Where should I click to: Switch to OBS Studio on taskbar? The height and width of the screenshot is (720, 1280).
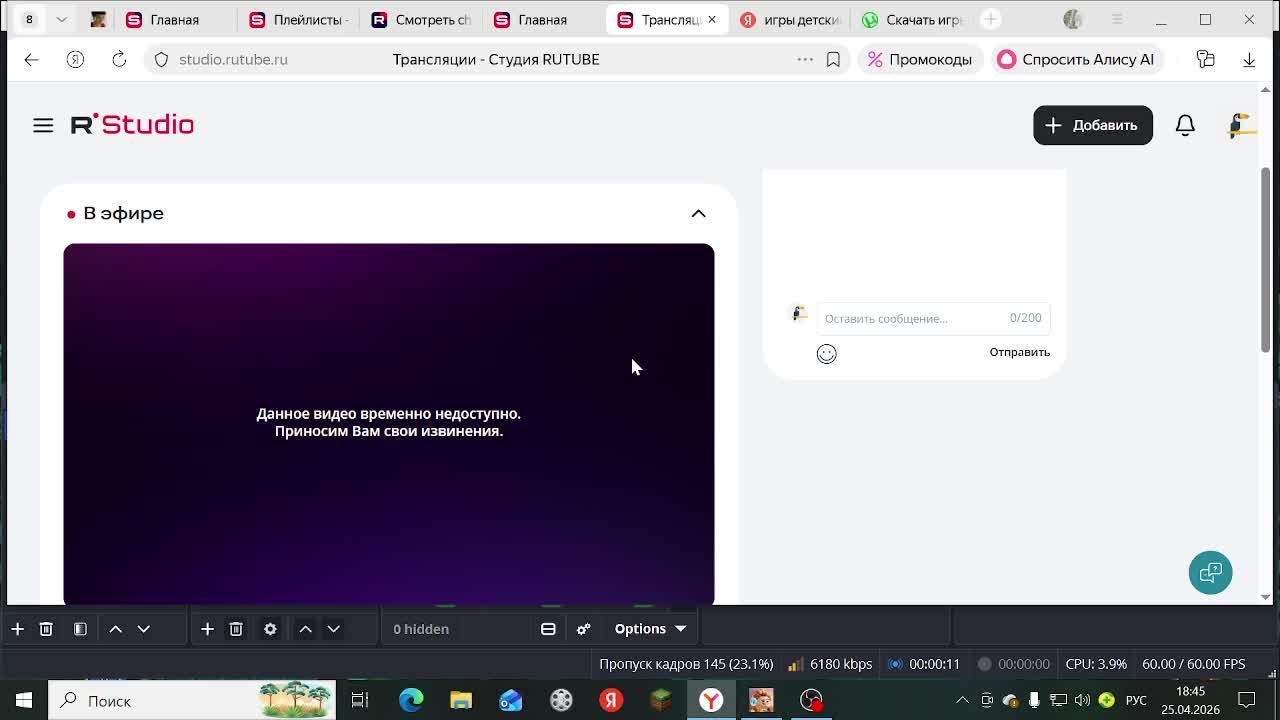coord(811,700)
